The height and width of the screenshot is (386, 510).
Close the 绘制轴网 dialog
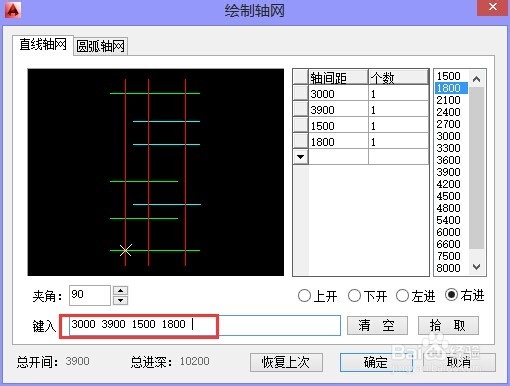pos(493,7)
